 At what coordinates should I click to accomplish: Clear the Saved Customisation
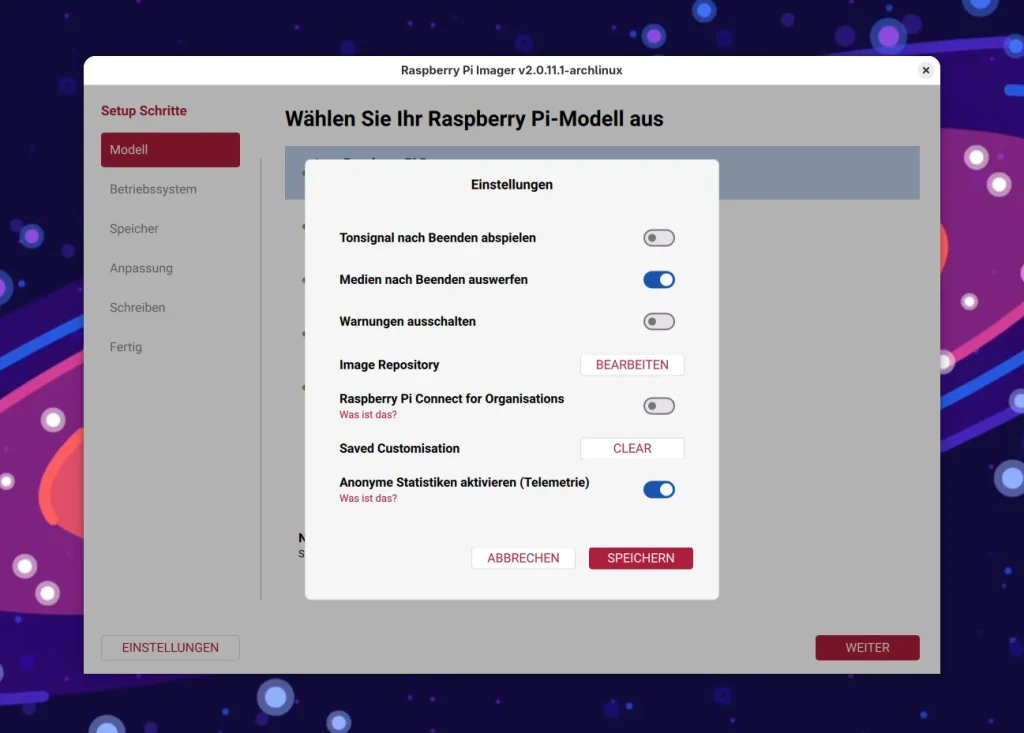pos(632,448)
